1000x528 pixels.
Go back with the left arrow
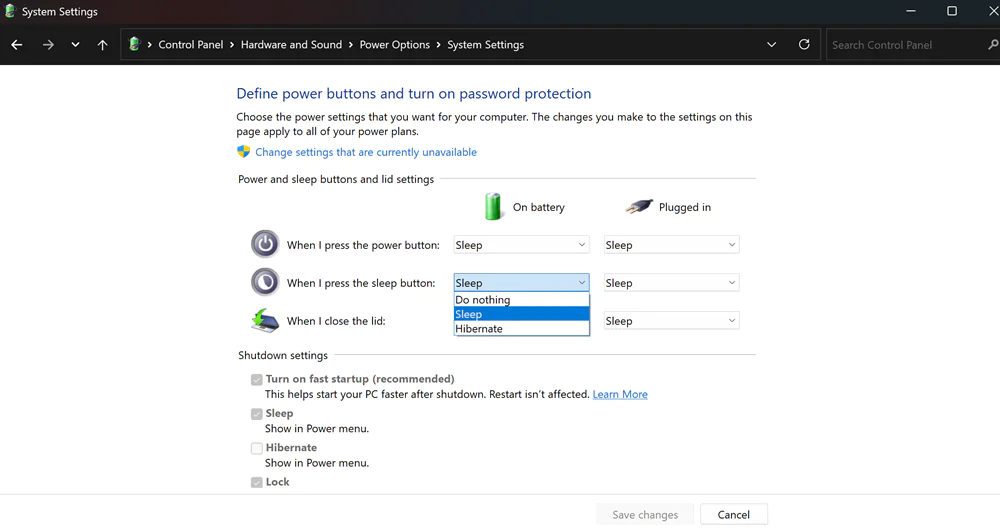tap(17, 45)
